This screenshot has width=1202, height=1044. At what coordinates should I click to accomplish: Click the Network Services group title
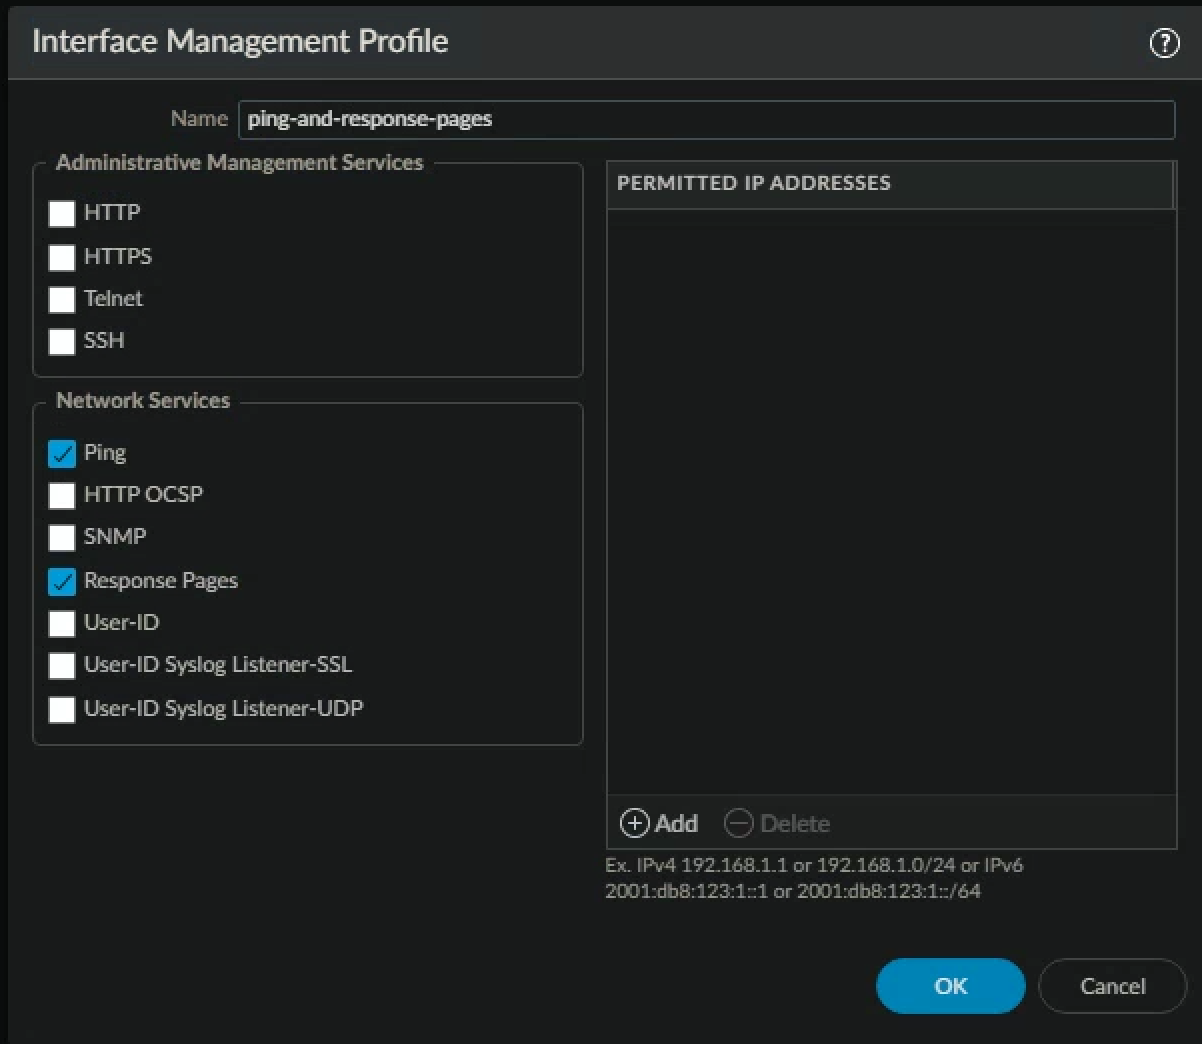pos(143,400)
